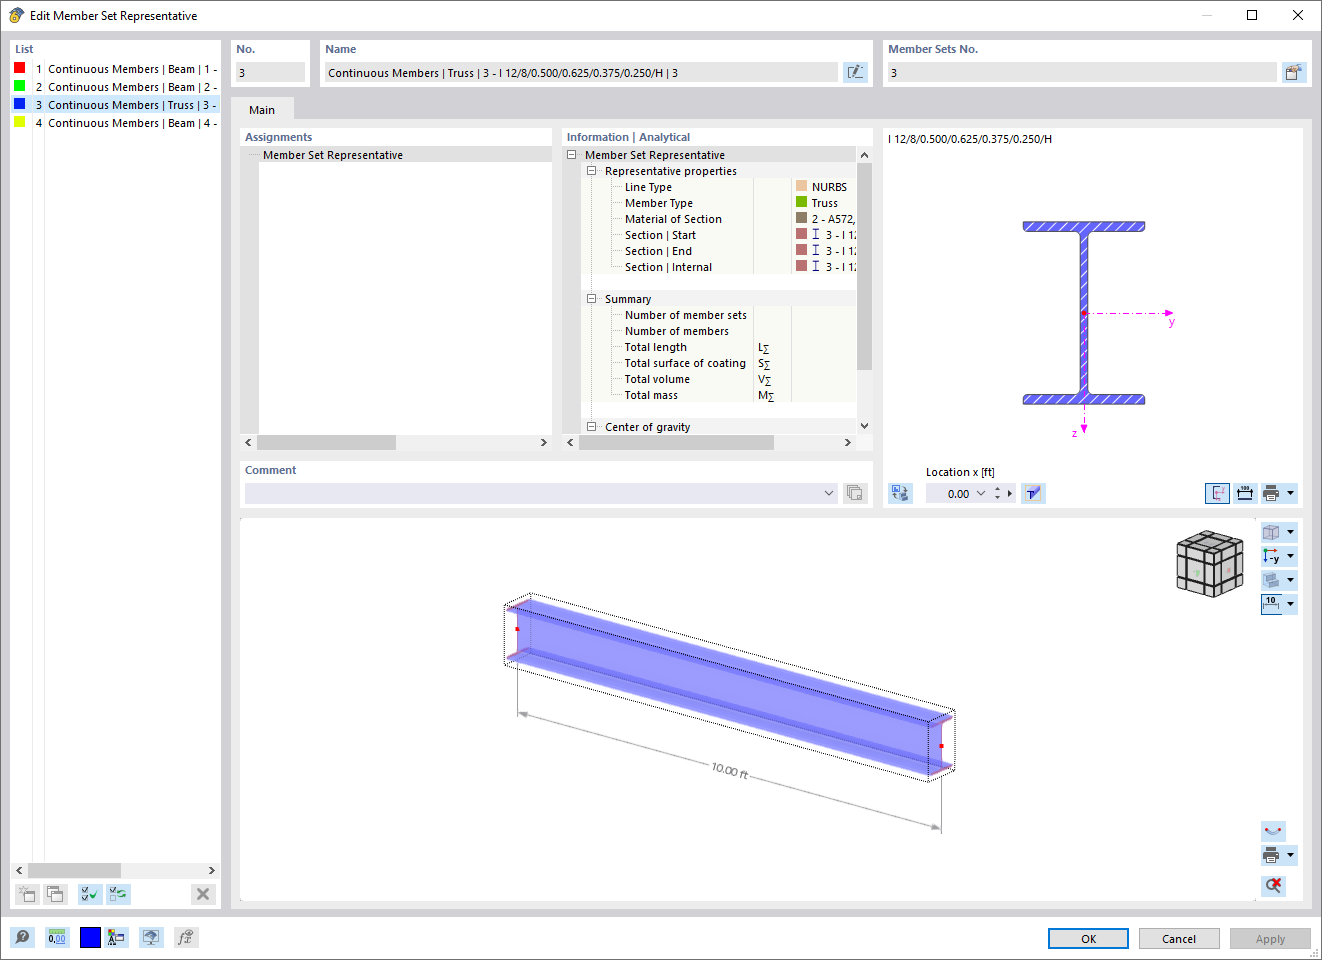
Task: Toggle the solid section rendering icon
Action: point(1274,580)
